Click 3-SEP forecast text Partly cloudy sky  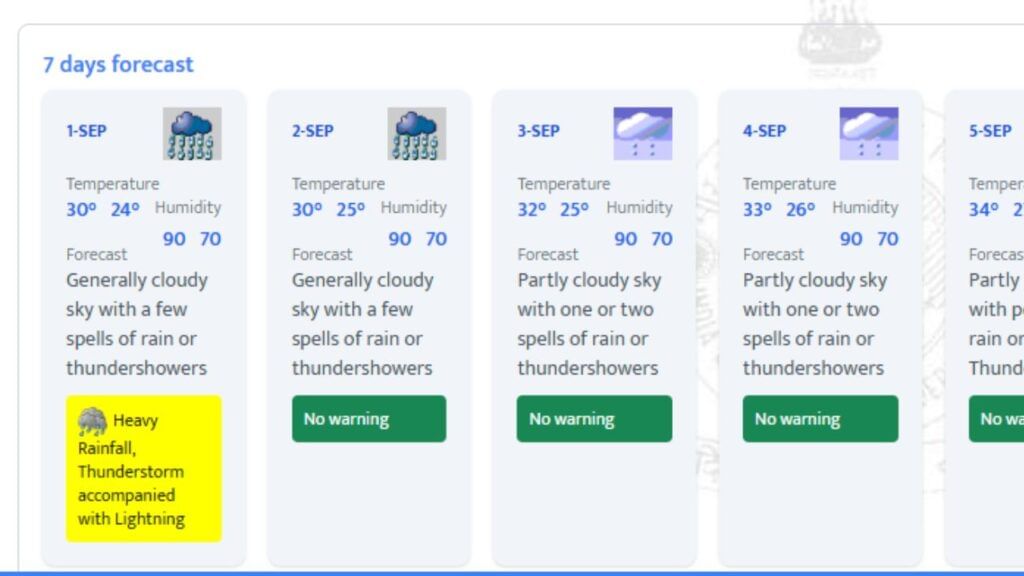tap(589, 280)
